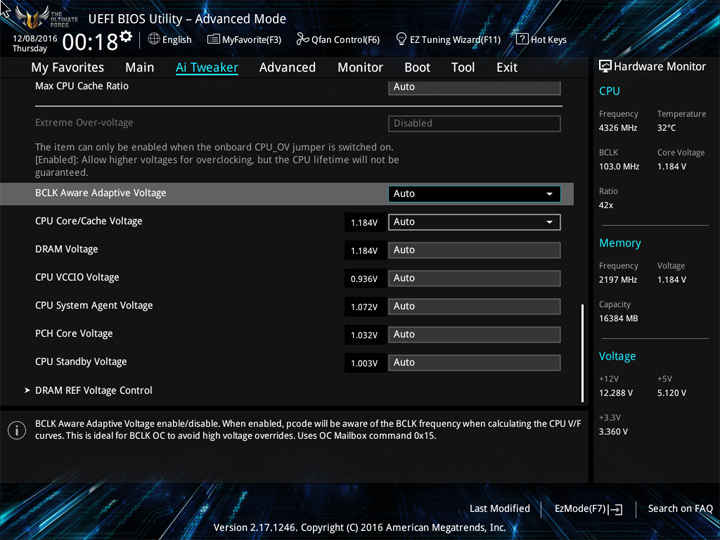Screen dimensions: 720x540
Task: Click the TUF Ultimate Force logo
Action: click(45, 17)
